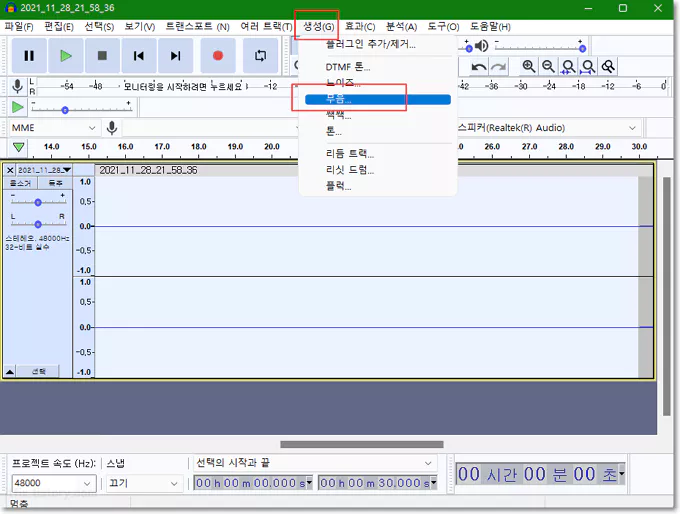Click the timeline green triangle playhead icon
This screenshot has width=680, height=514.
18,147
